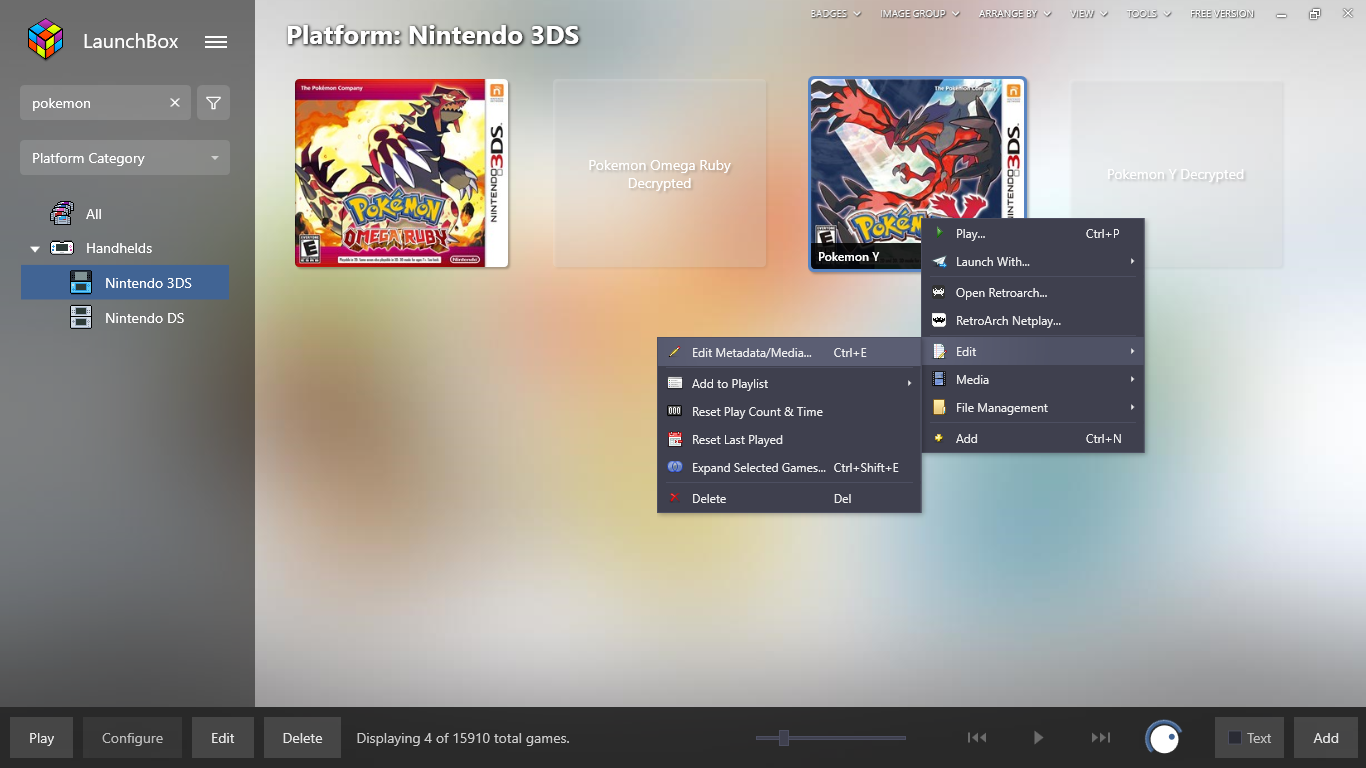Skip to next track button

click(1101, 738)
